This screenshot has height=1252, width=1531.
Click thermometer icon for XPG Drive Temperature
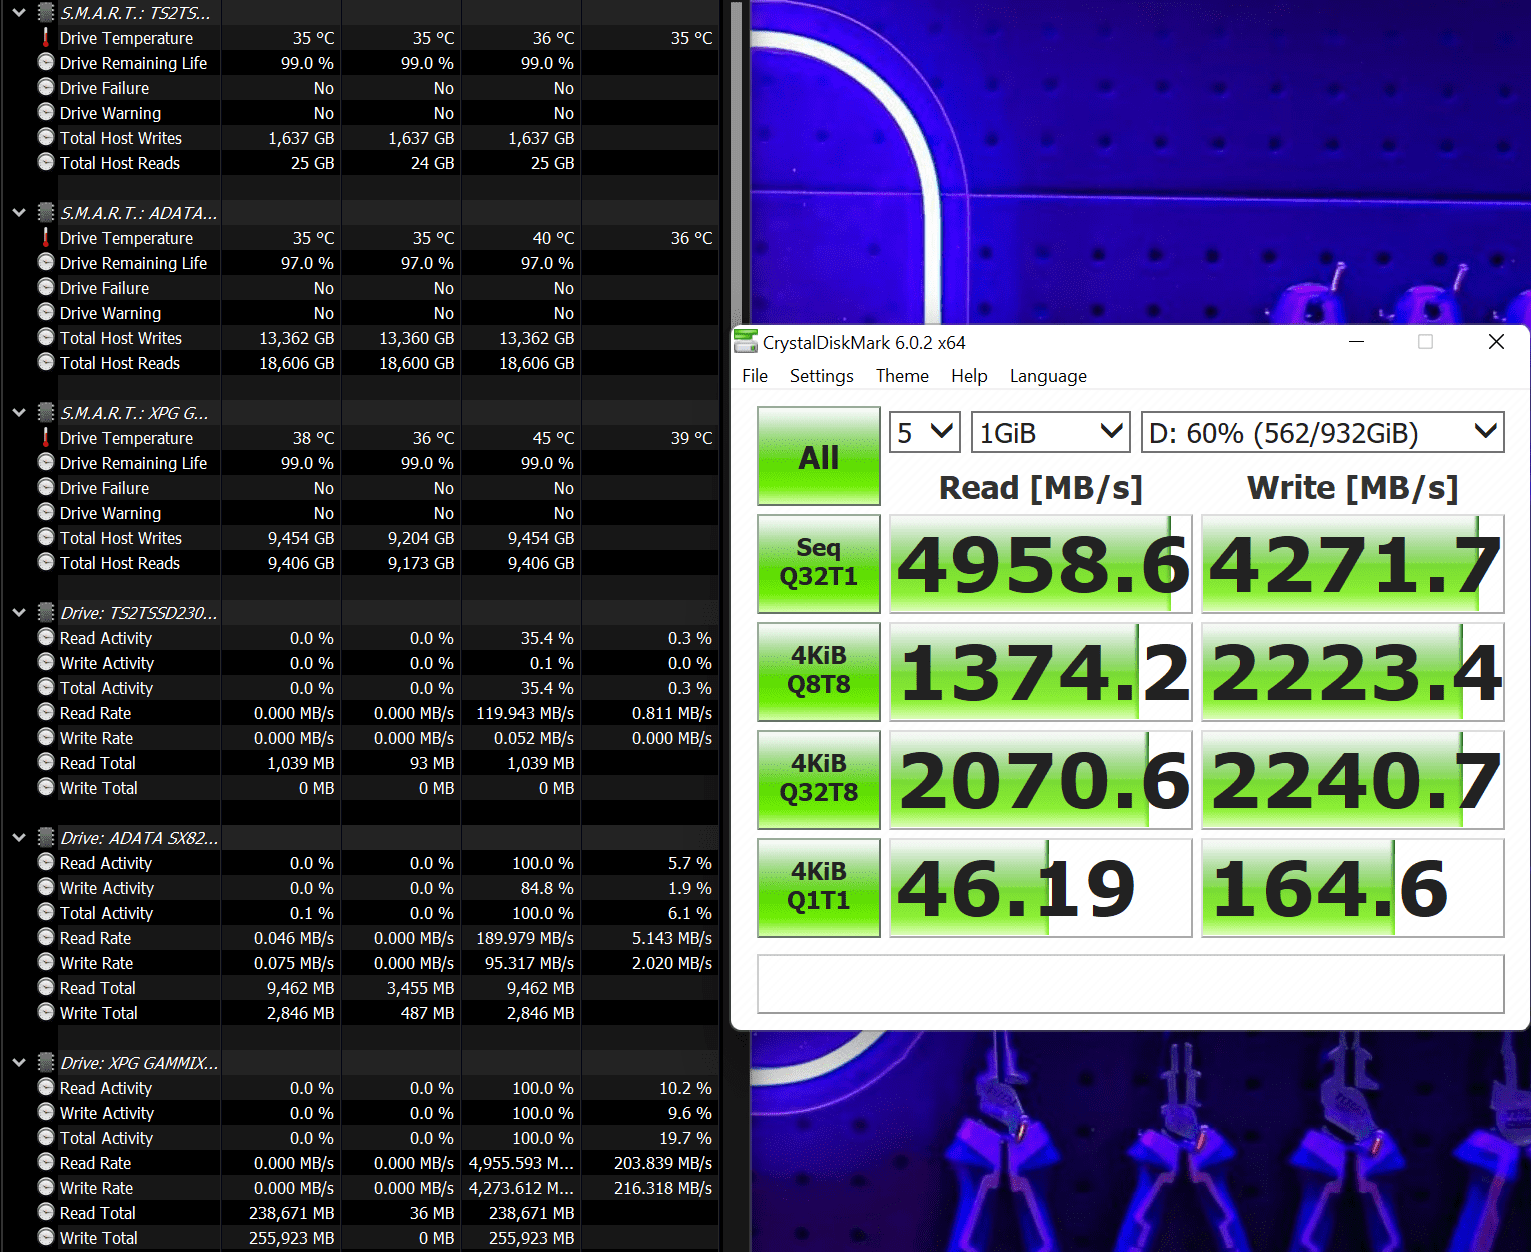[x=46, y=437]
